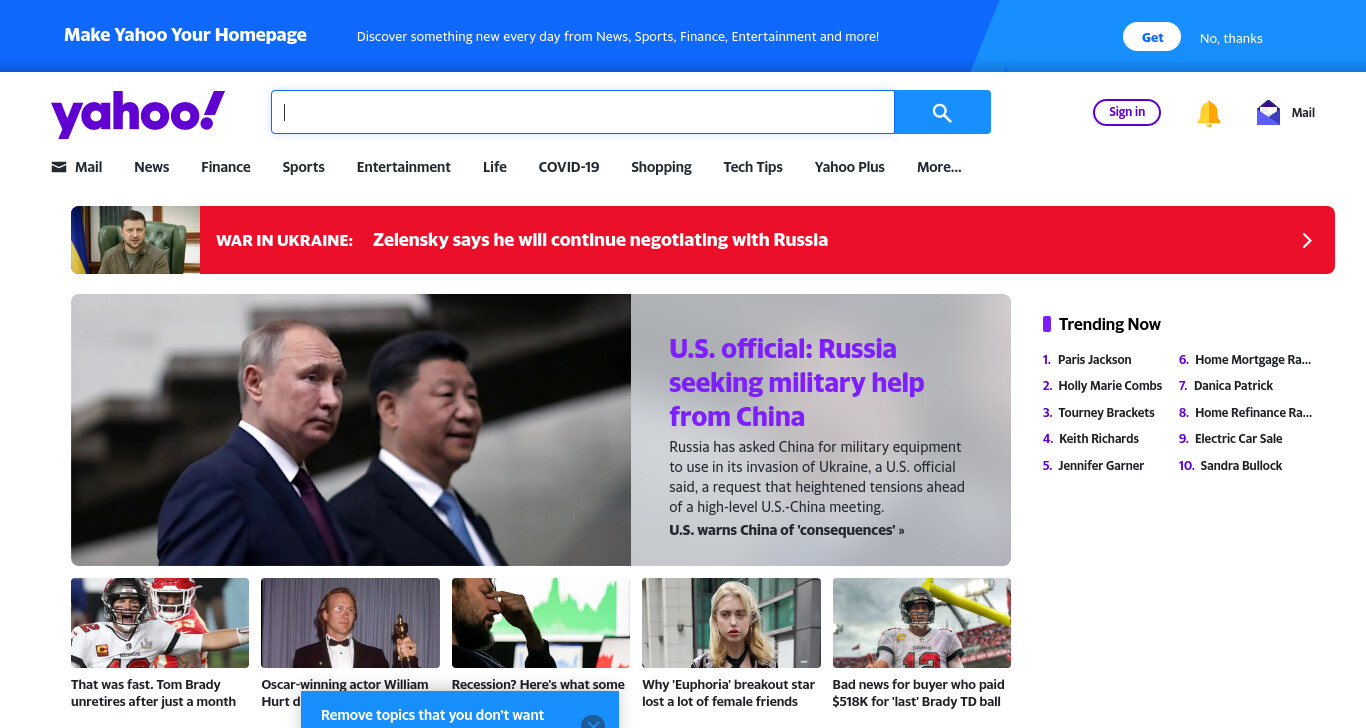Go to the Sports section
The height and width of the screenshot is (728, 1366).
[303, 167]
